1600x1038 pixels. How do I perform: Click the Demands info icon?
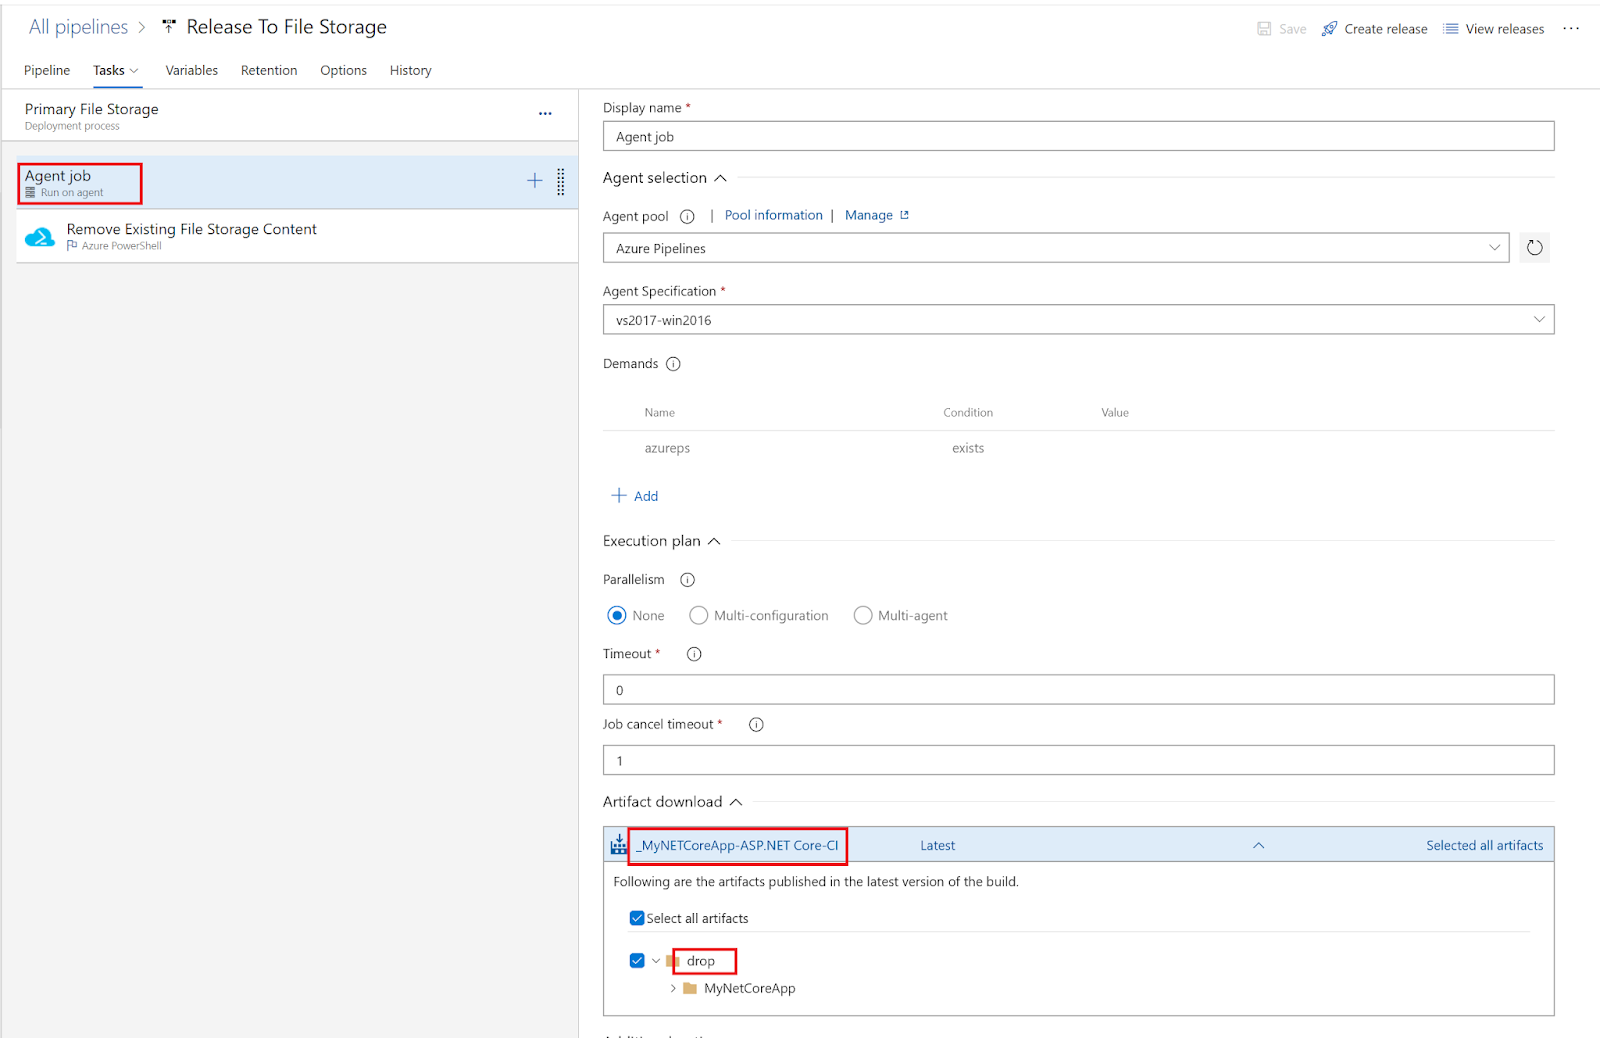(674, 363)
